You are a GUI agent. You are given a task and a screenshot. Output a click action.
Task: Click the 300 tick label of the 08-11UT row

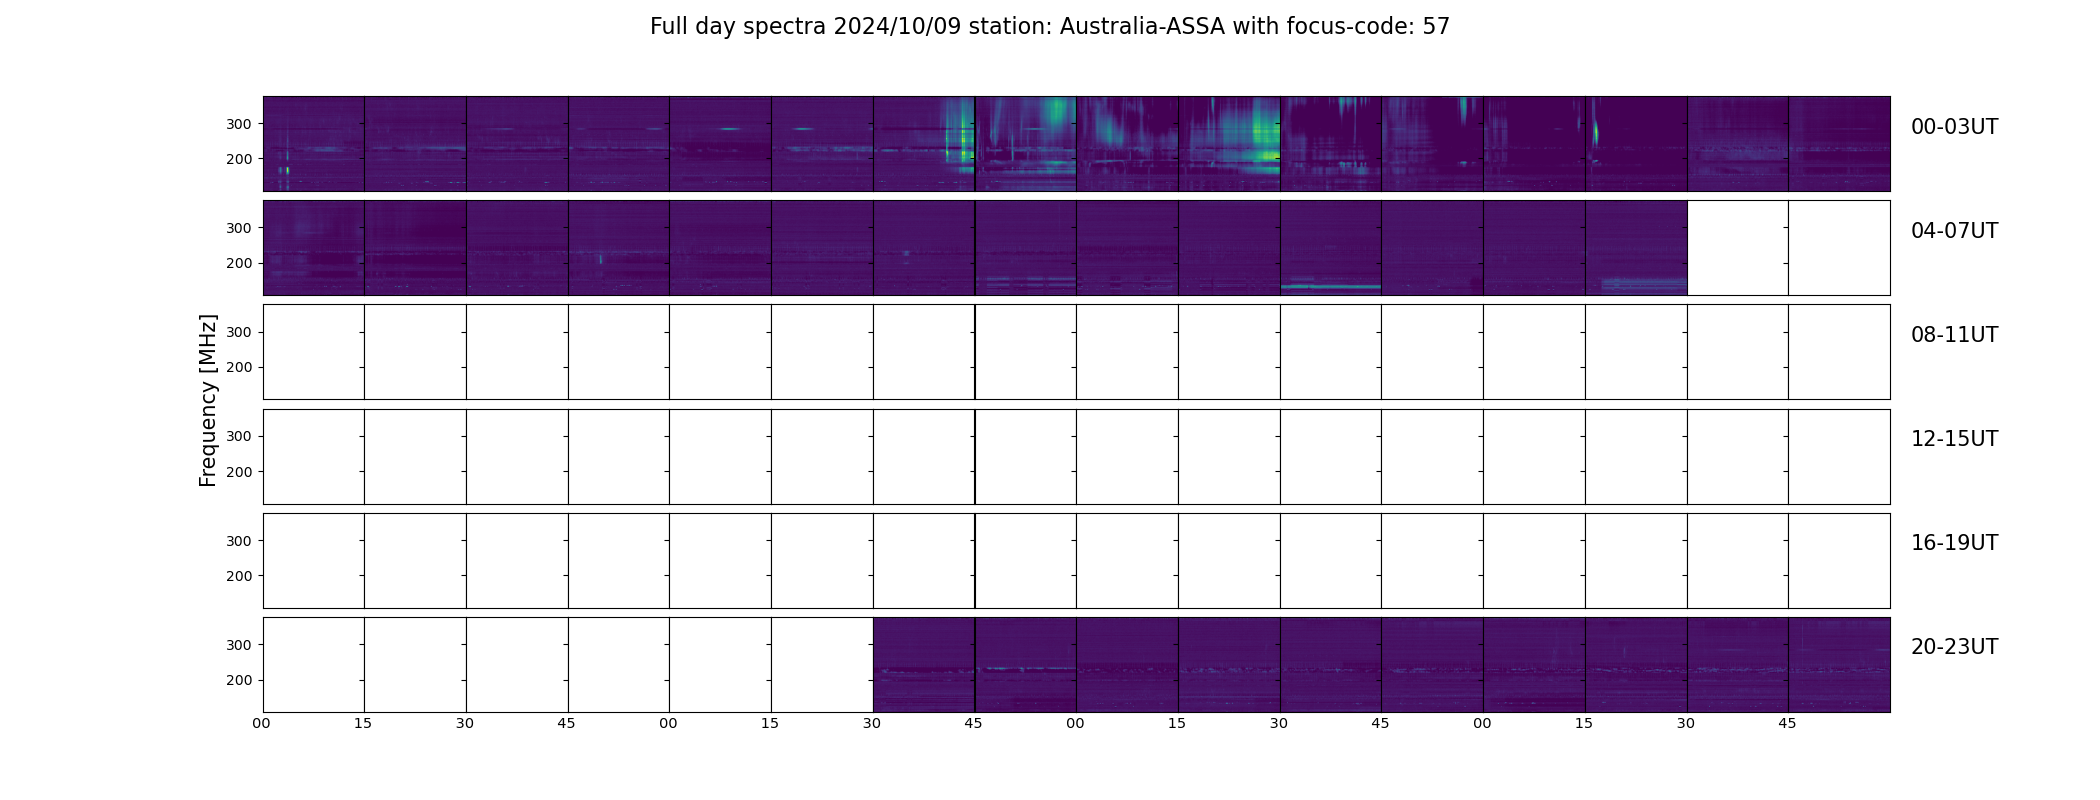click(239, 332)
